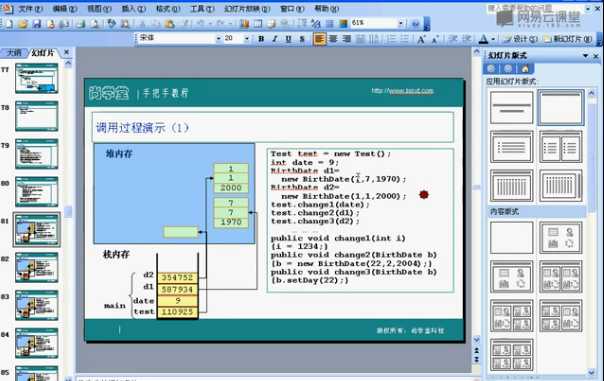This screenshot has width=604, height=381.
Task: Click Decrease Font Size icon
Action: 435,39
